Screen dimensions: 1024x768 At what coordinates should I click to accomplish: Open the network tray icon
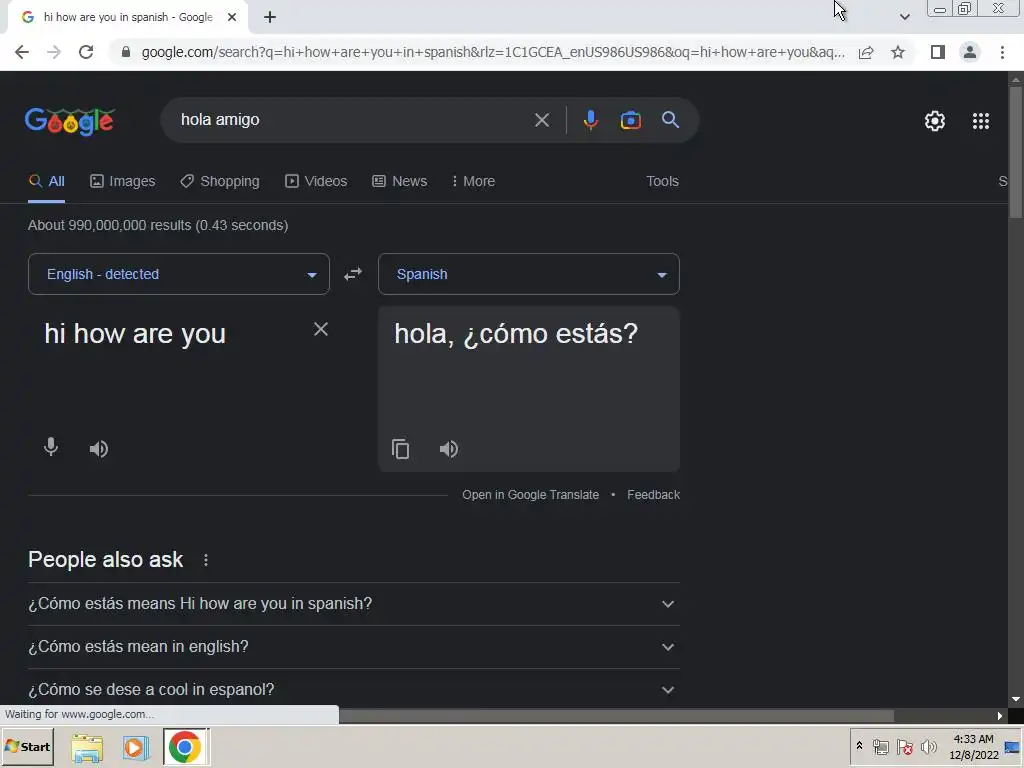881,746
